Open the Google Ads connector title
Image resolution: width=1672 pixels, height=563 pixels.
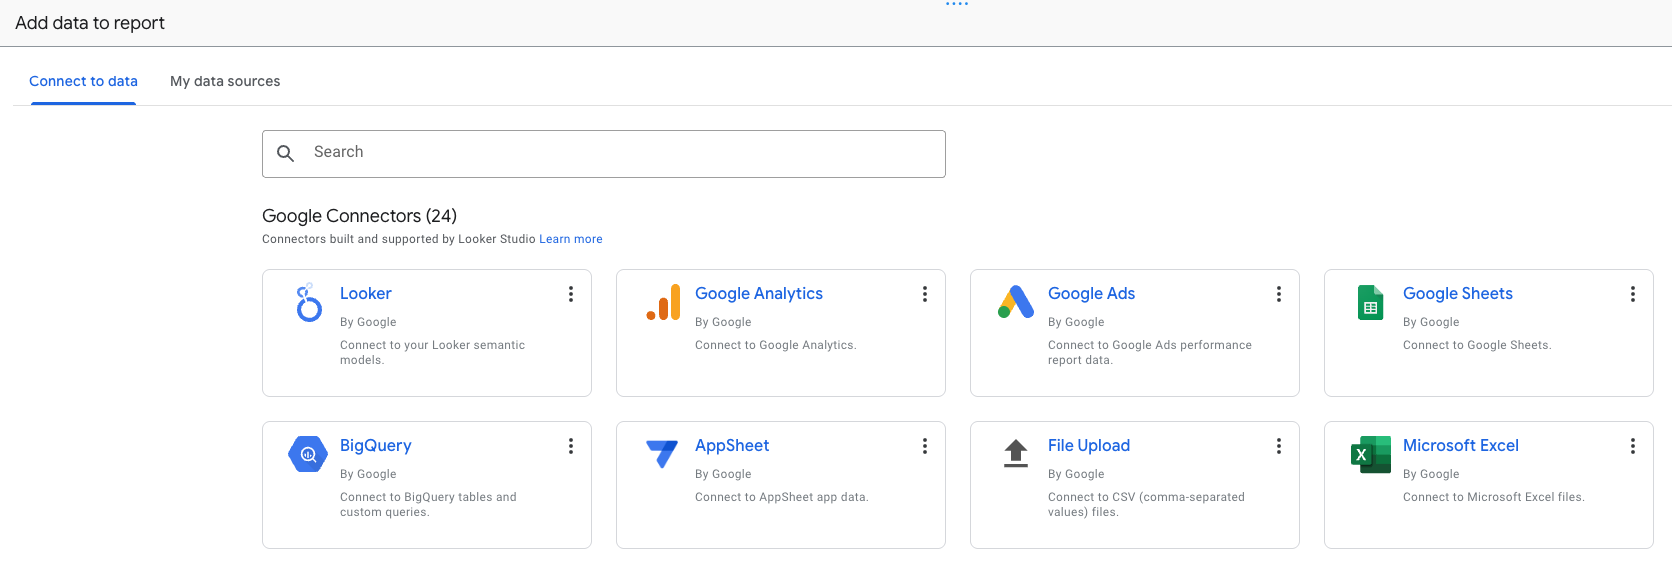[x=1091, y=293]
